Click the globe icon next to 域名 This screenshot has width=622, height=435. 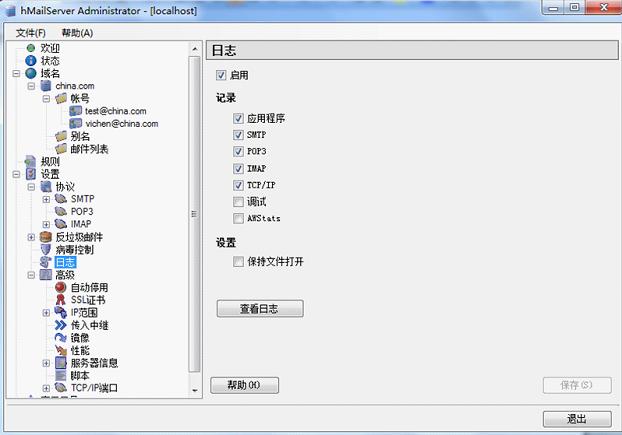31,73
